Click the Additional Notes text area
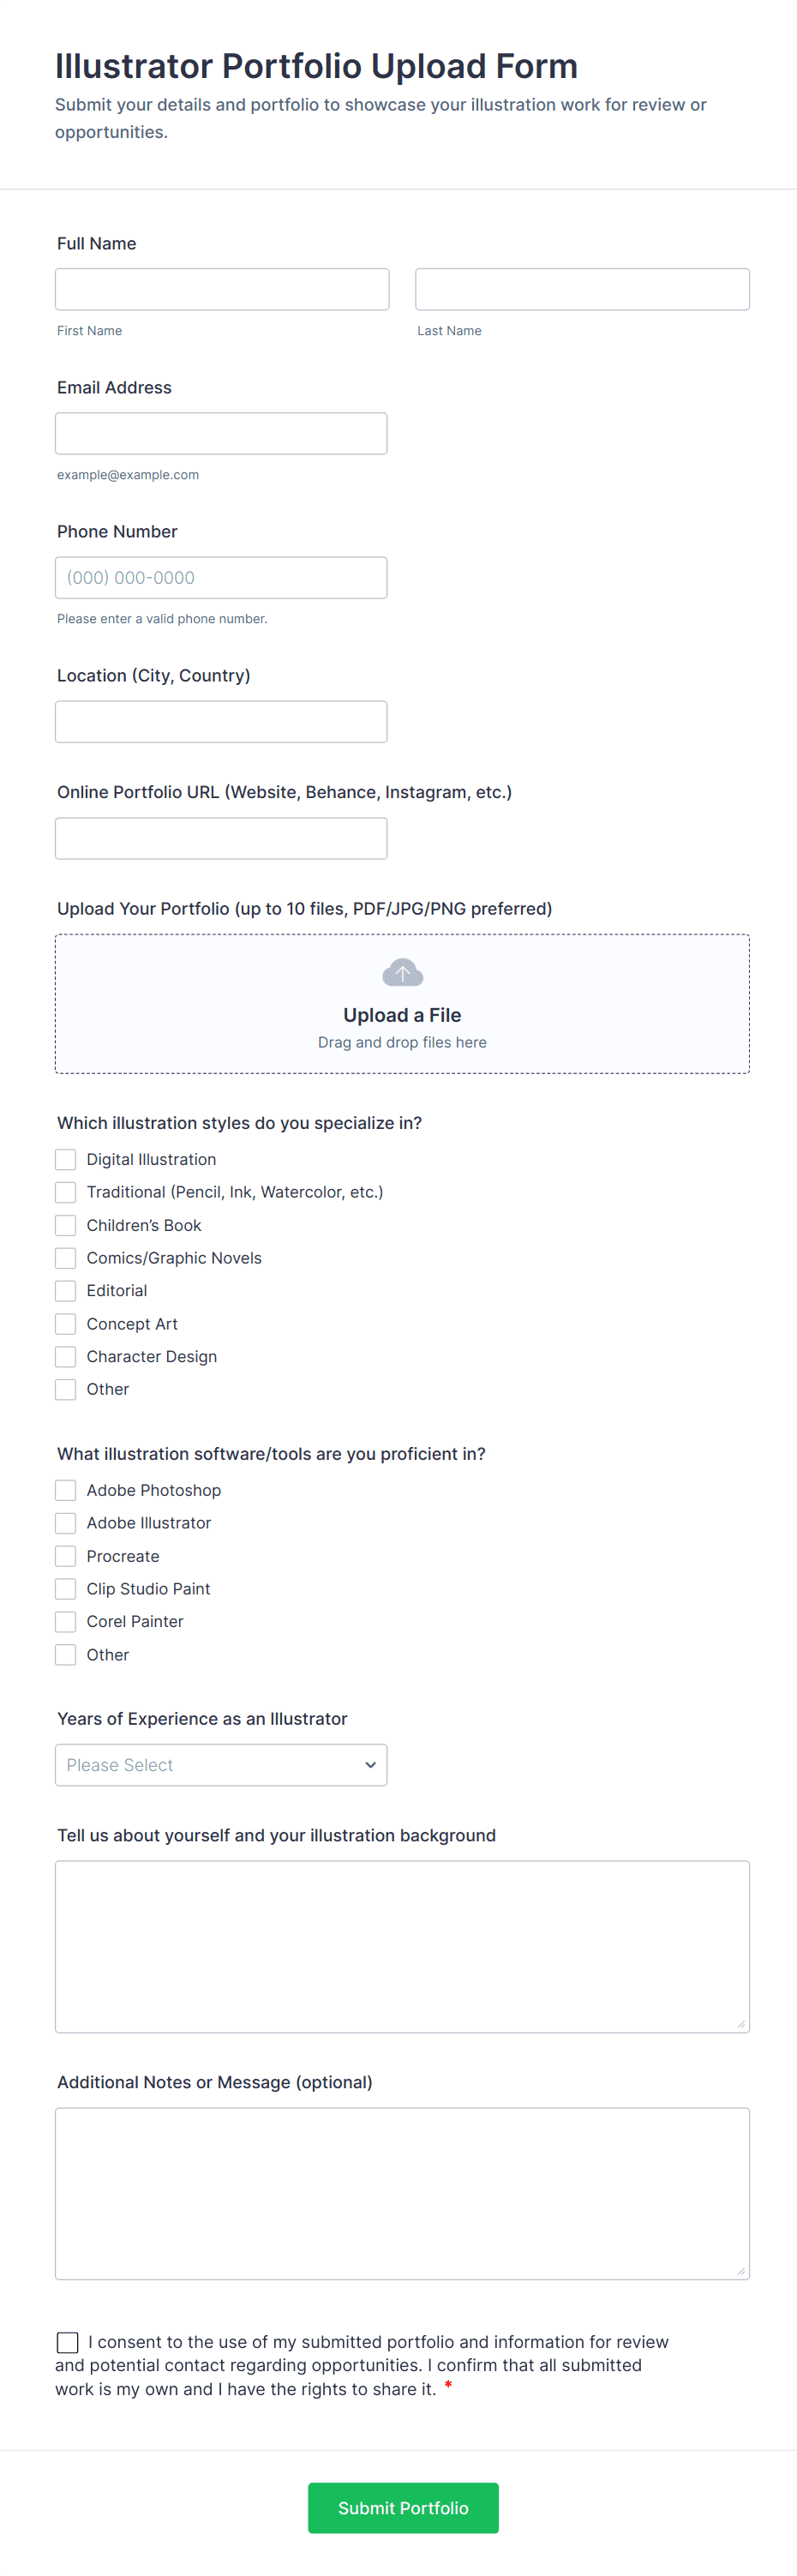The width and height of the screenshot is (797, 2576). 402,2192
